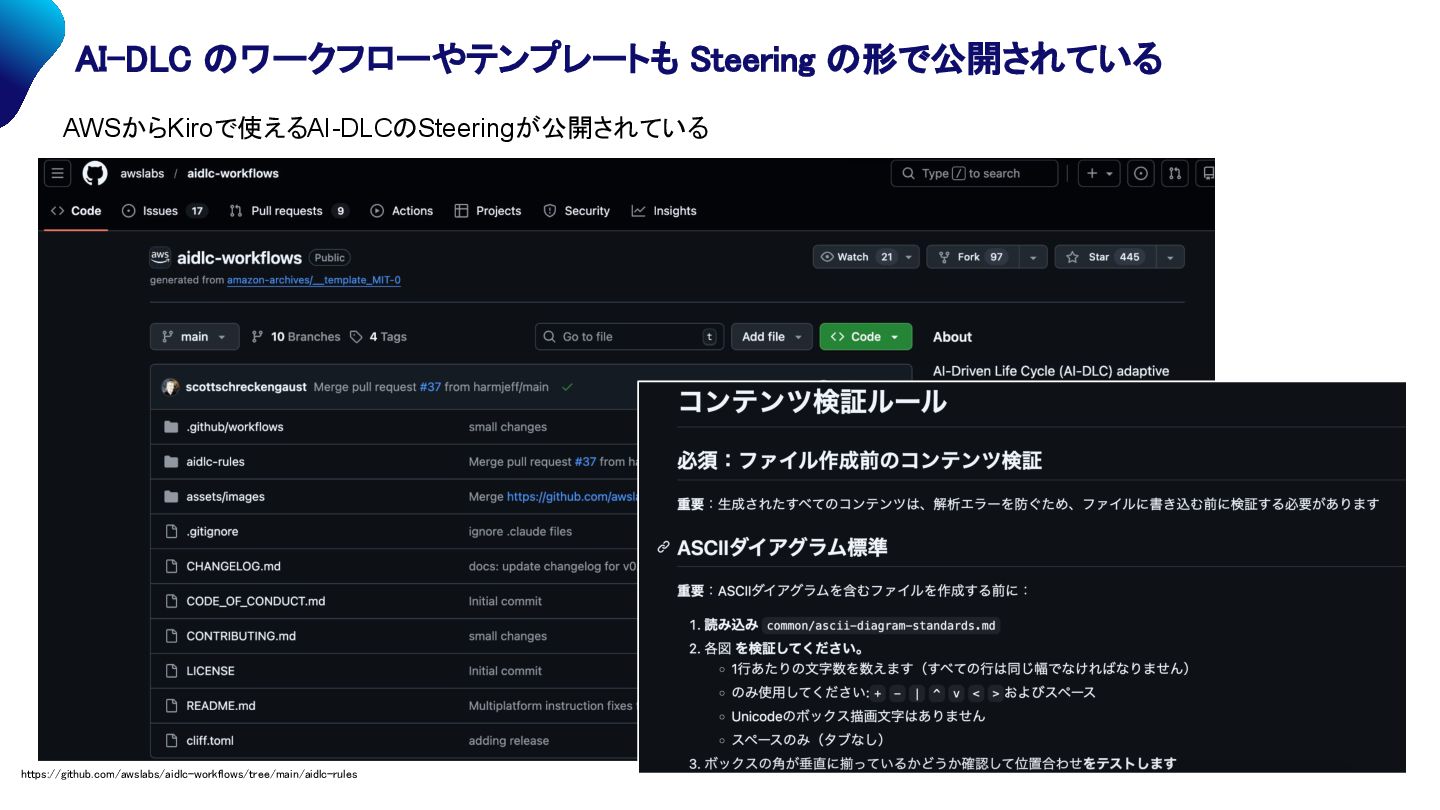Click the anchor link icon beside ASCIIダイアグラム標準
1440x810 pixels.
[x=663, y=548]
